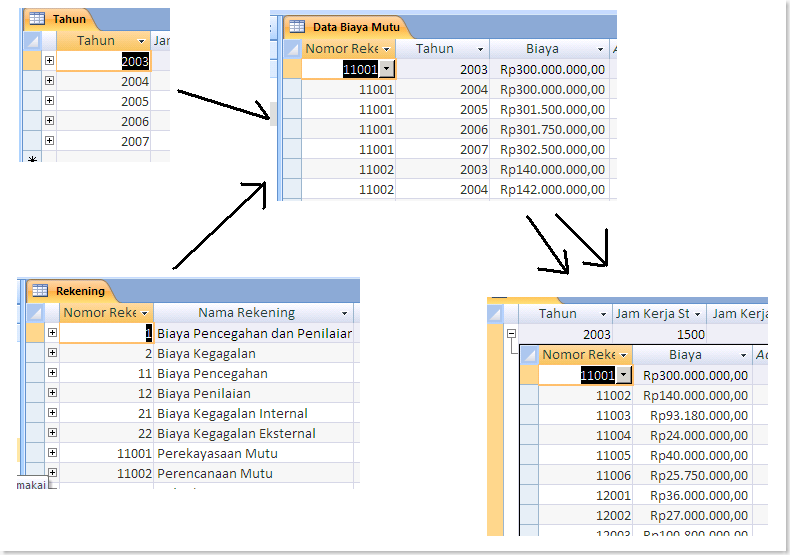Click Rp93.180.000,00 cell
Viewport: 790px width, 555px height.
692,415
